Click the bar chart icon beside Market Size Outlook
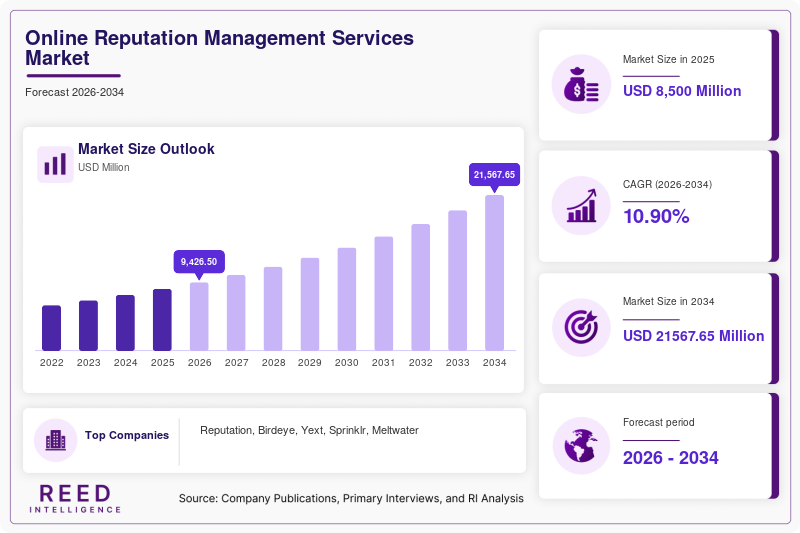Image resolution: width=800 pixels, height=533 pixels. [x=55, y=164]
